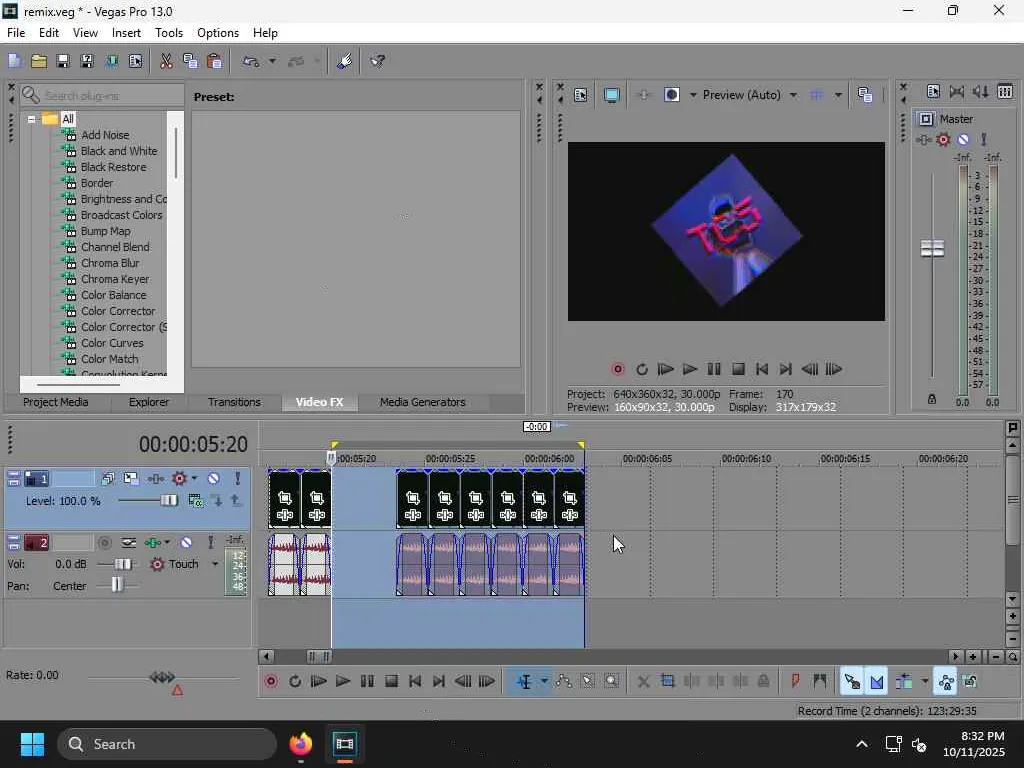Click Track FX icon on audio track 2
1024x768 pixels.
[x=152, y=543]
